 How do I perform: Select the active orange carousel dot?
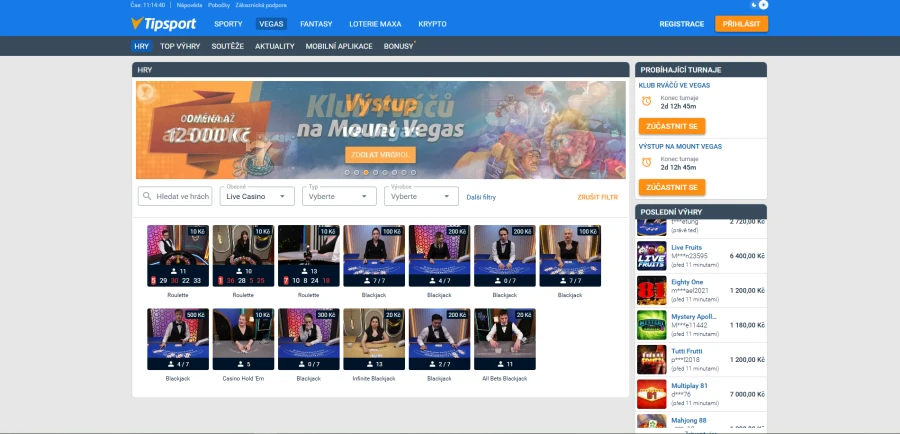[x=366, y=172]
